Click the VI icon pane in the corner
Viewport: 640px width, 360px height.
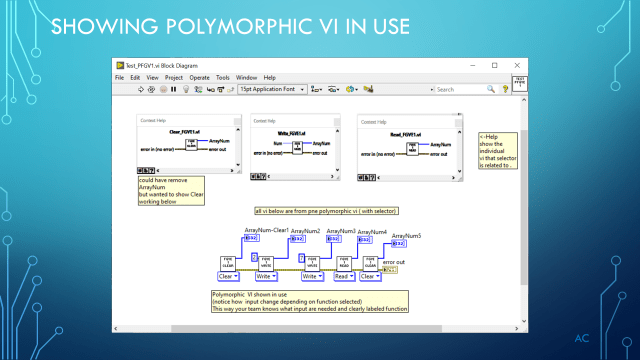click(x=520, y=83)
